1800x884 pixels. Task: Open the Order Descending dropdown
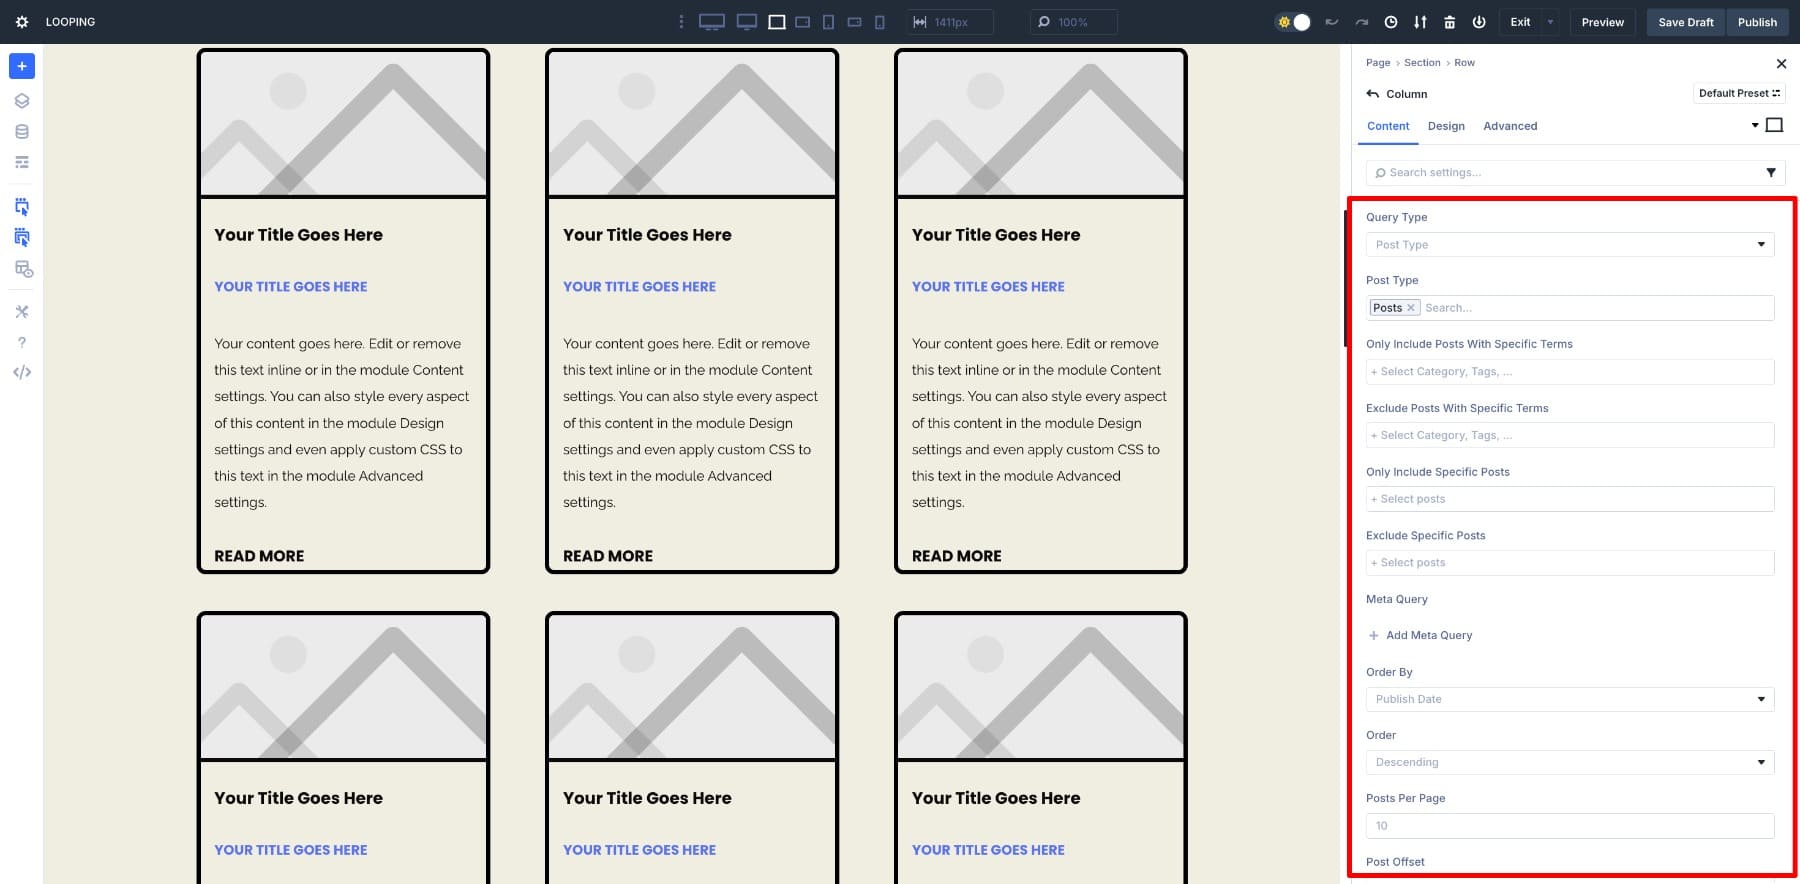point(1569,762)
